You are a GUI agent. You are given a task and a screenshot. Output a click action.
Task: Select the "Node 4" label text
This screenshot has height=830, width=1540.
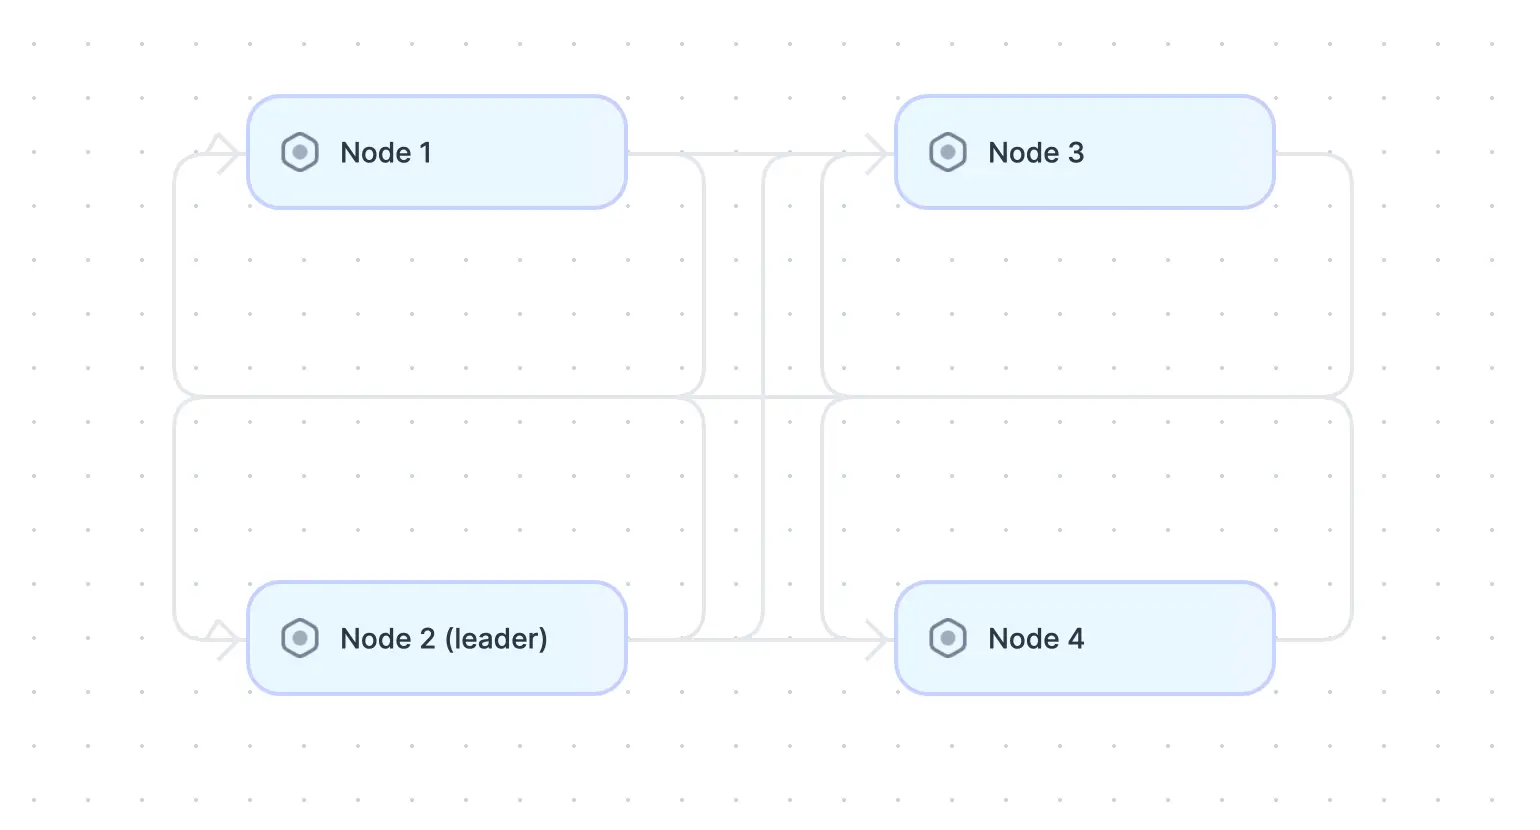pos(1036,639)
